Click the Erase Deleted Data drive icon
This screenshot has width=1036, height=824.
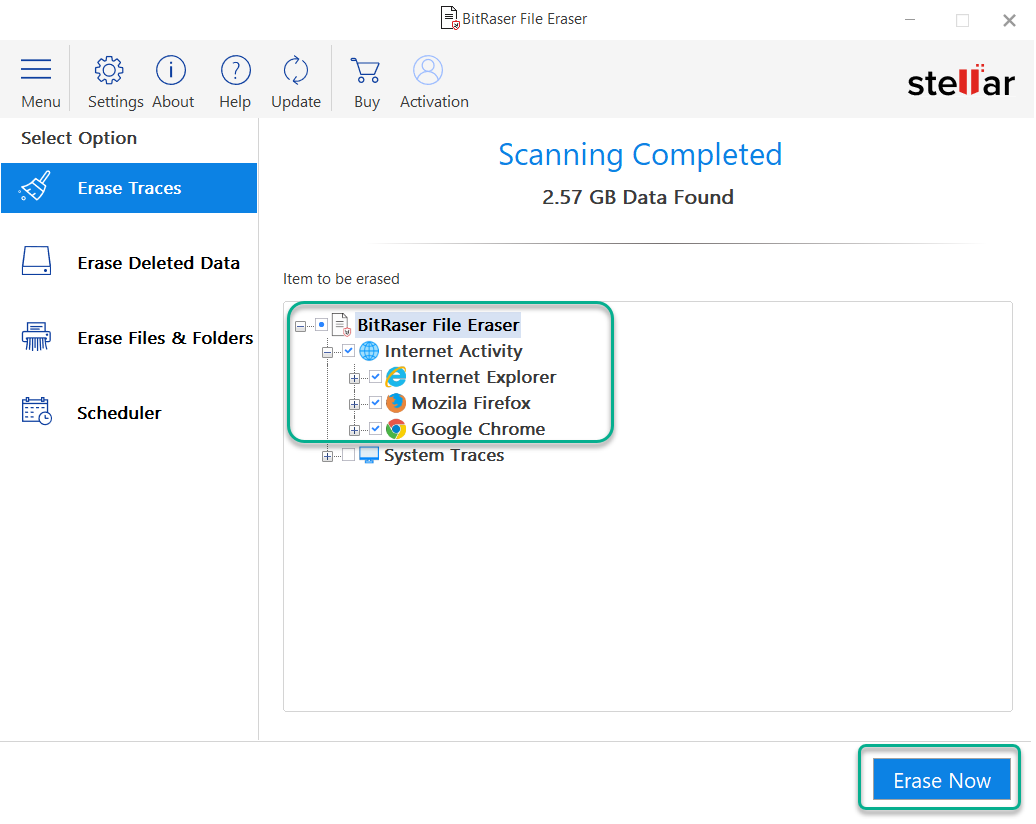(36, 261)
